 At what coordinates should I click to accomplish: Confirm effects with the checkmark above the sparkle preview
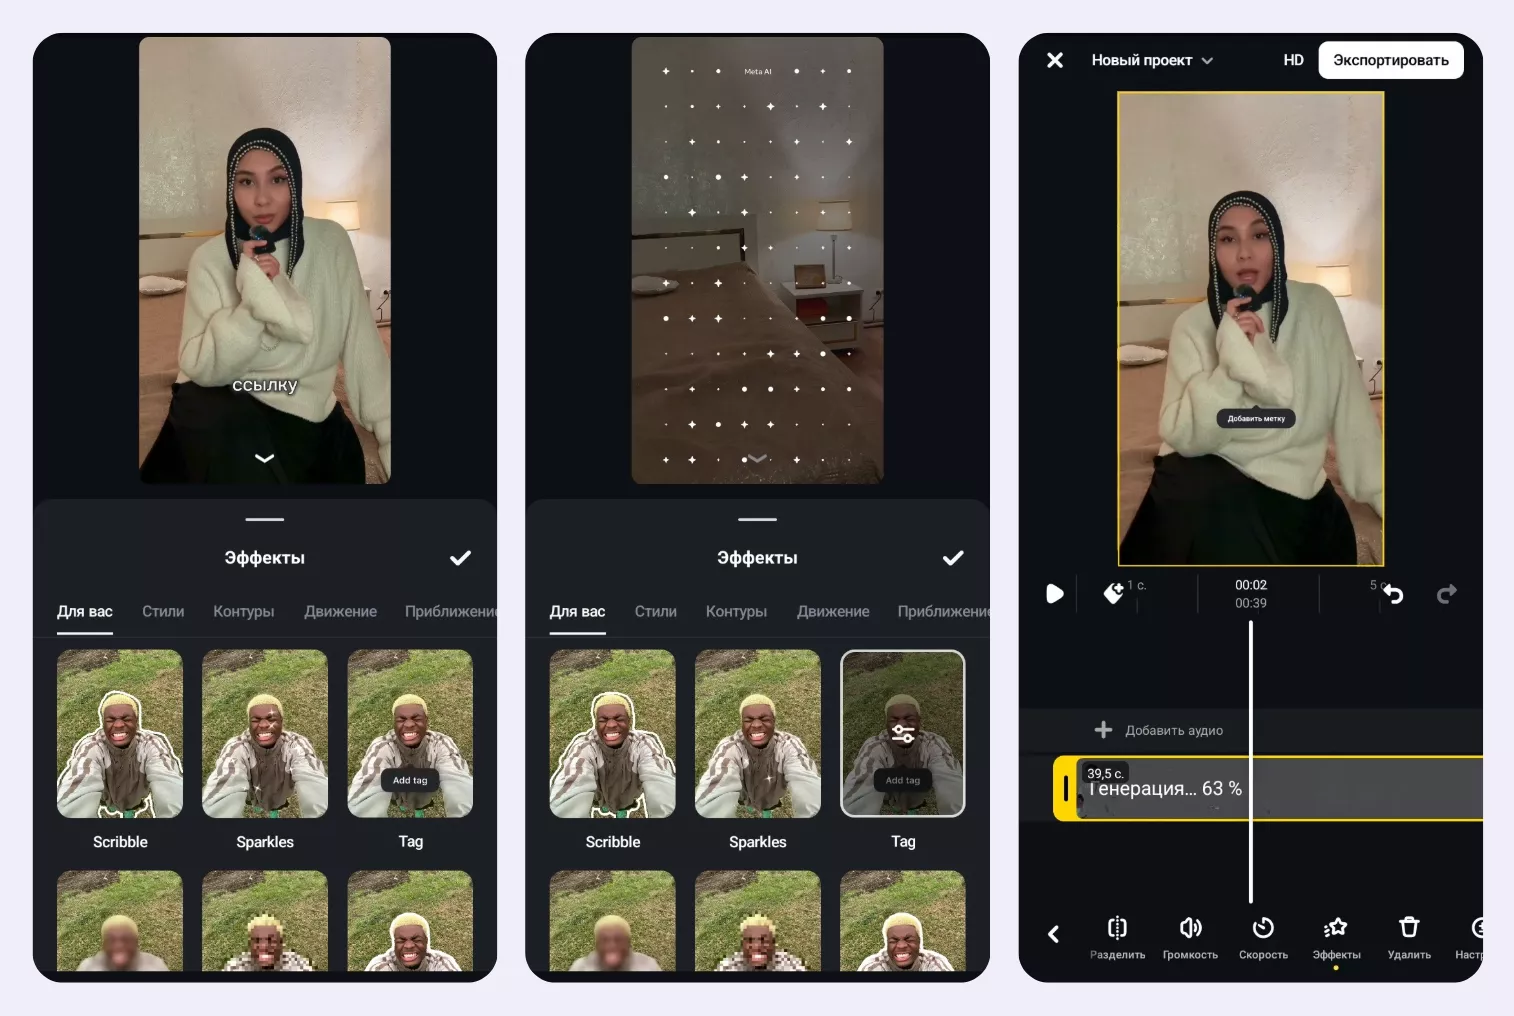coord(953,558)
